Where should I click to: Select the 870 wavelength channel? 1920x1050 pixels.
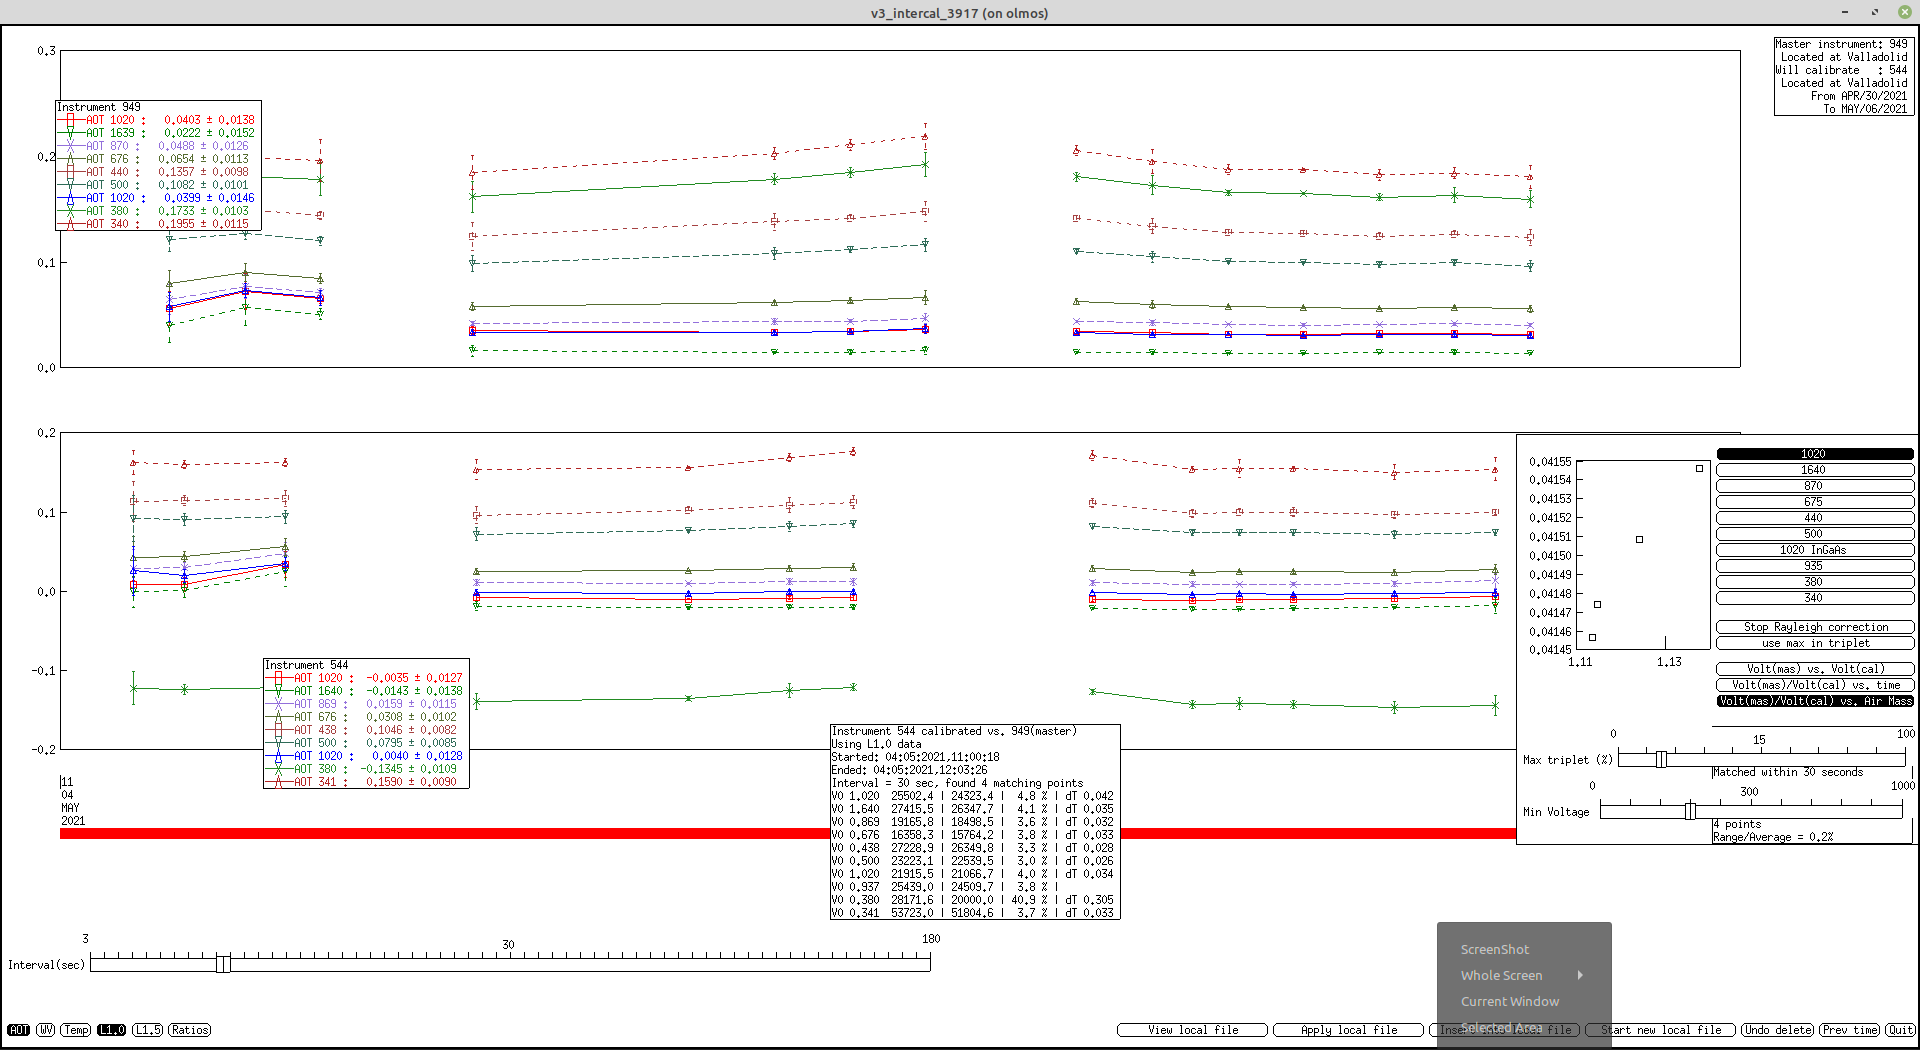pyautogui.click(x=1815, y=486)
